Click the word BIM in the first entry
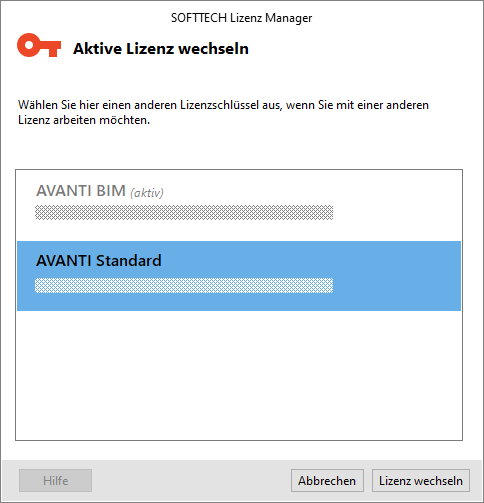This screenshot has width=484, height=503. click(x=111, y=191)
